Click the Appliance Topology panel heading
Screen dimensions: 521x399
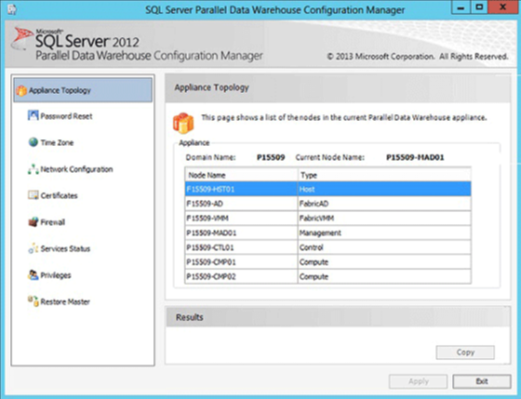tap(212, 88)
